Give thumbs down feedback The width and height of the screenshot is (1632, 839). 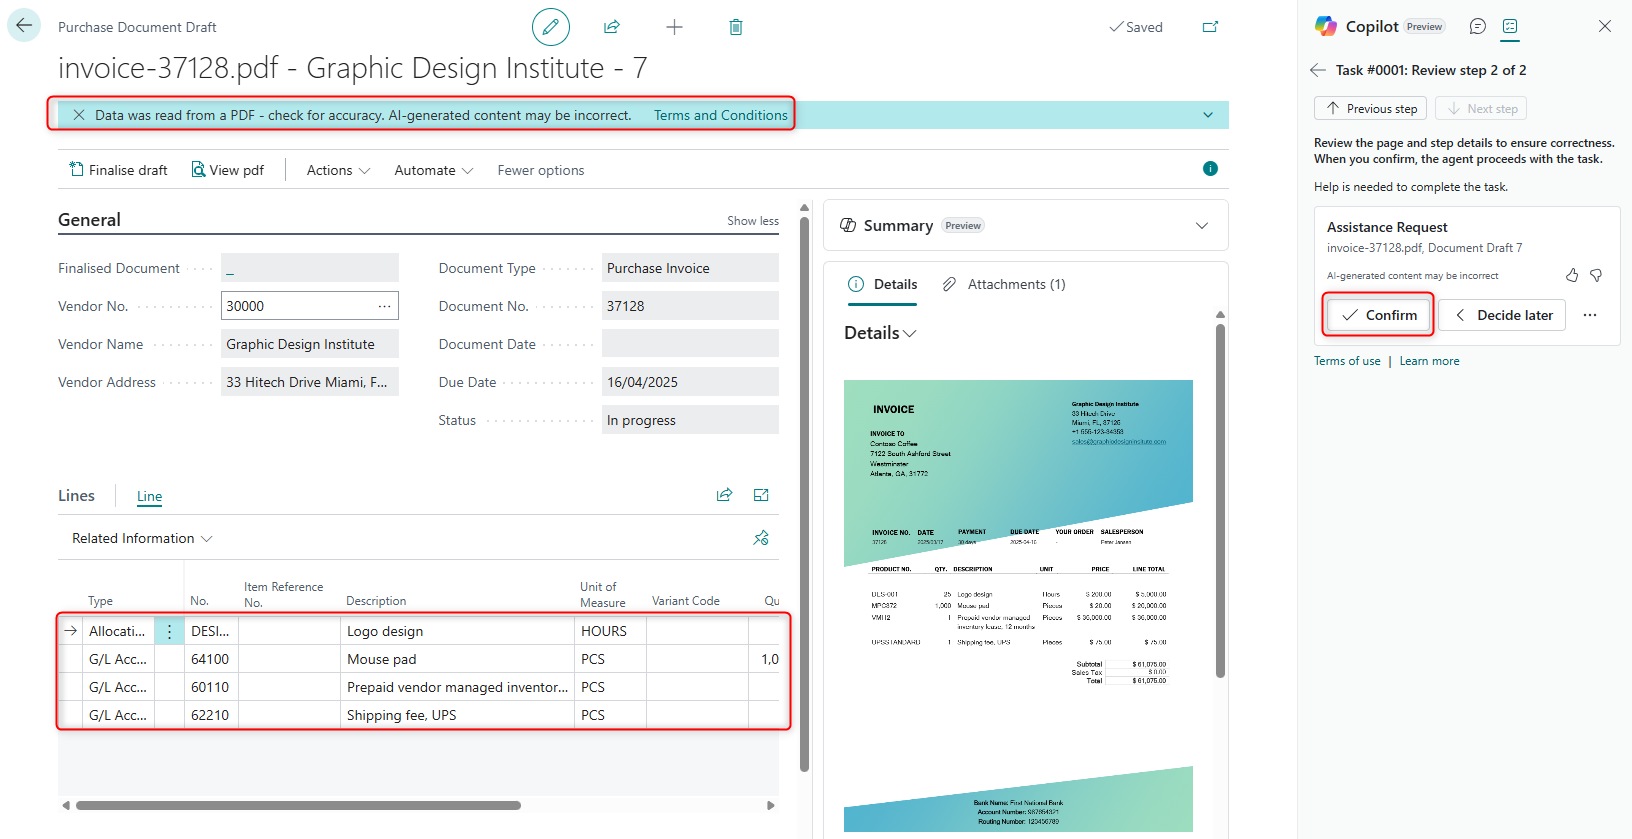pyautogui.click(x=1596, y=275)
